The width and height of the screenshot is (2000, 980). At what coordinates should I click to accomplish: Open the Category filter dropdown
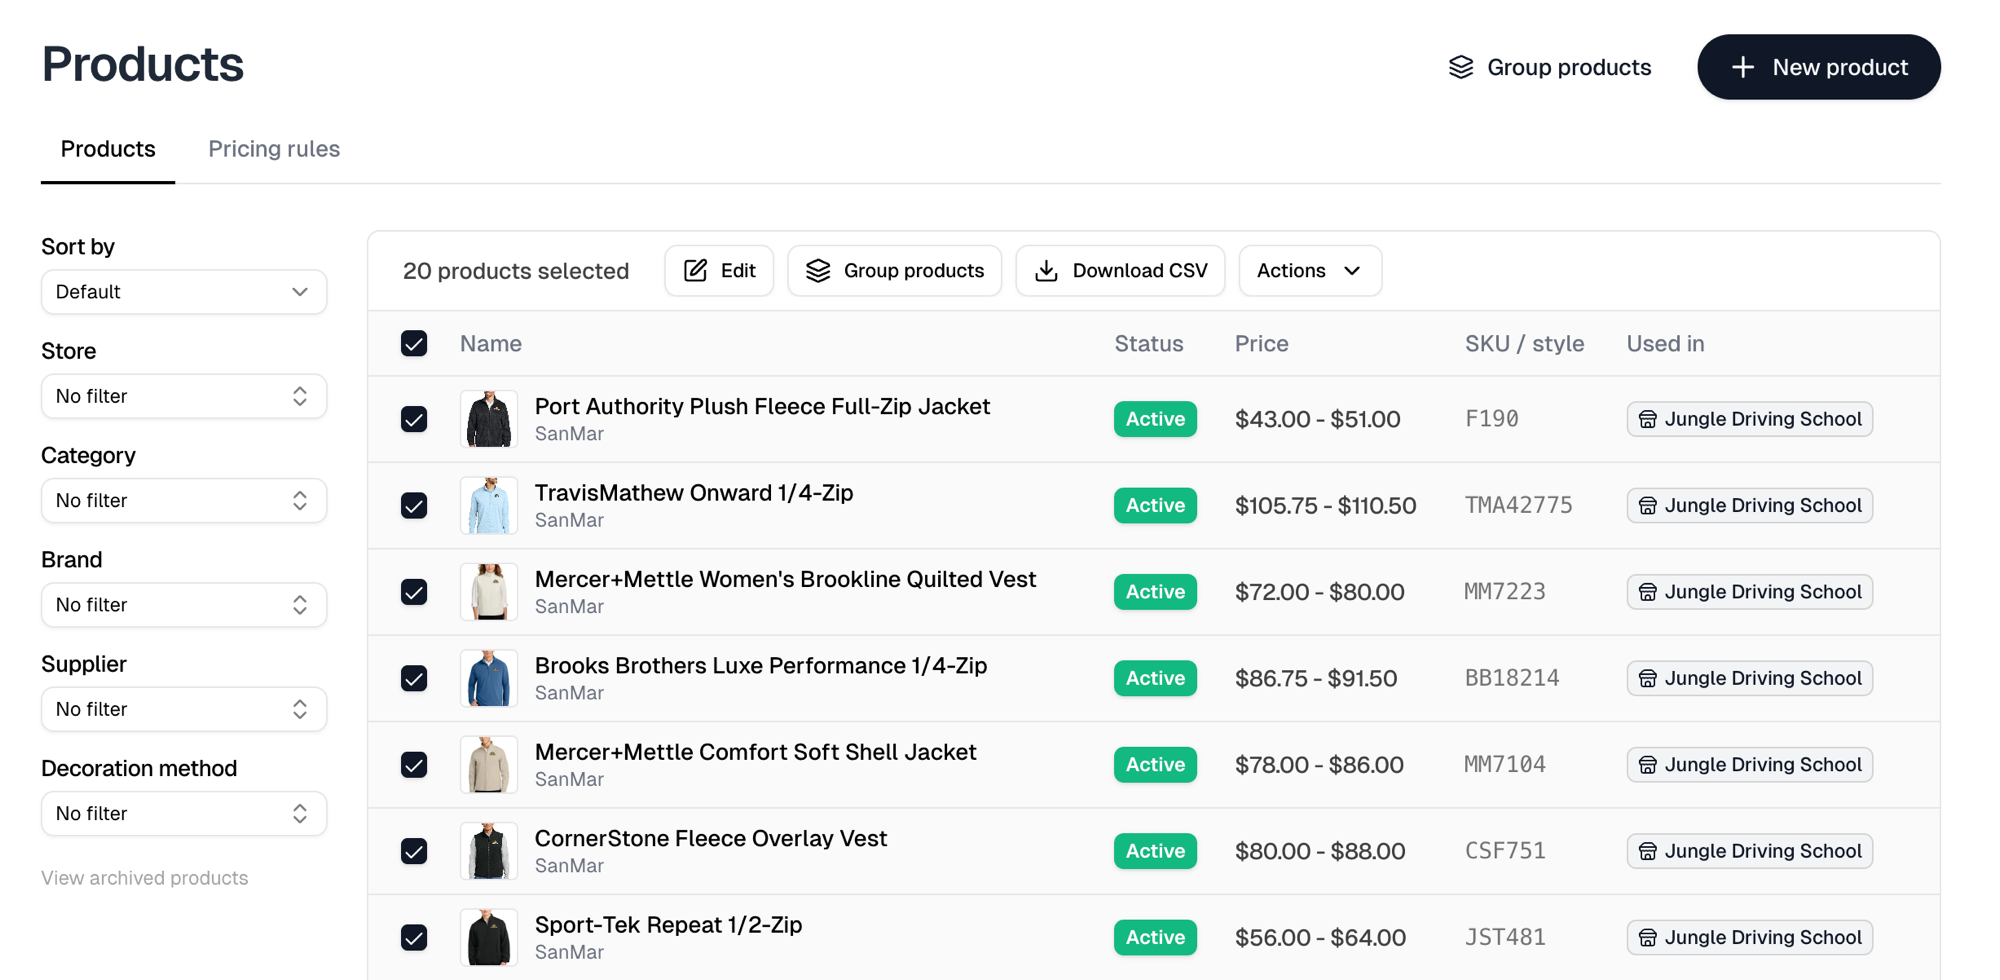coord(184,500)
